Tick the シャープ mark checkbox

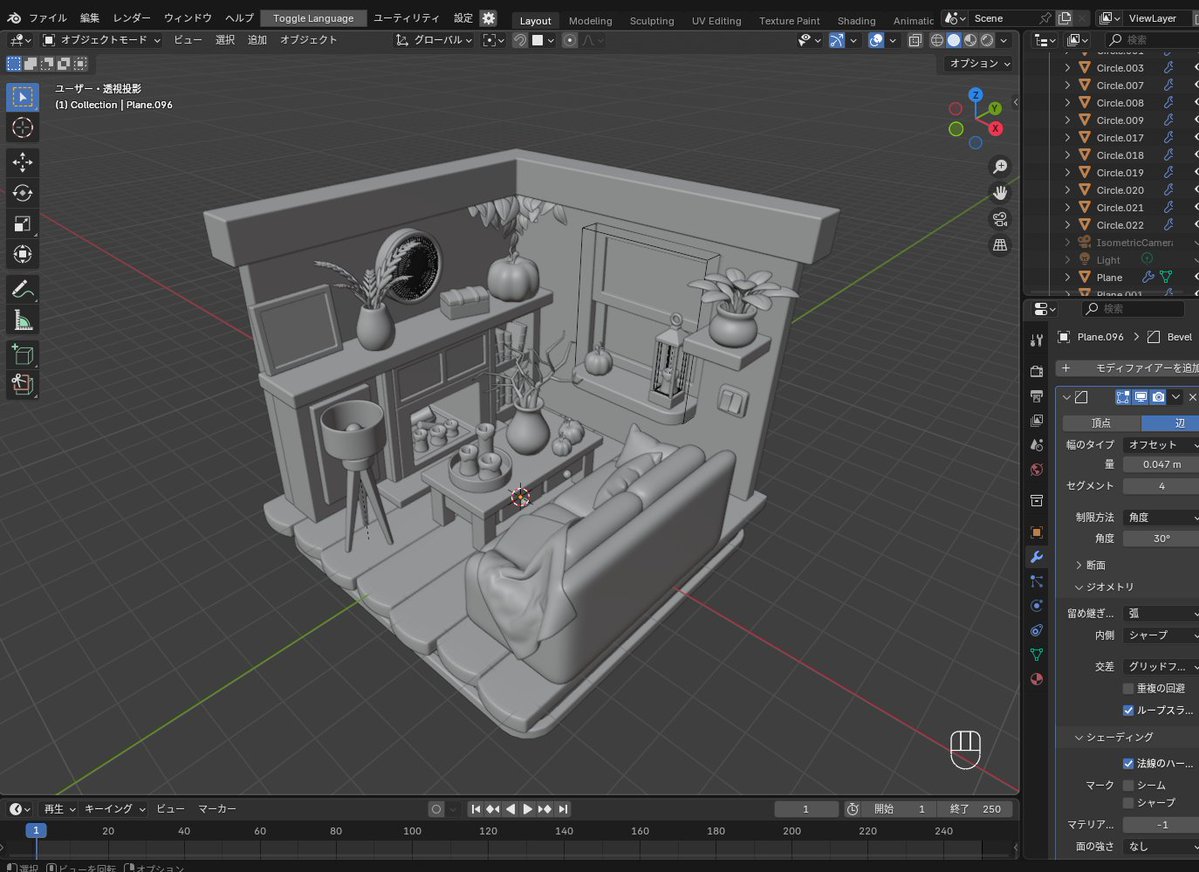1128,802
